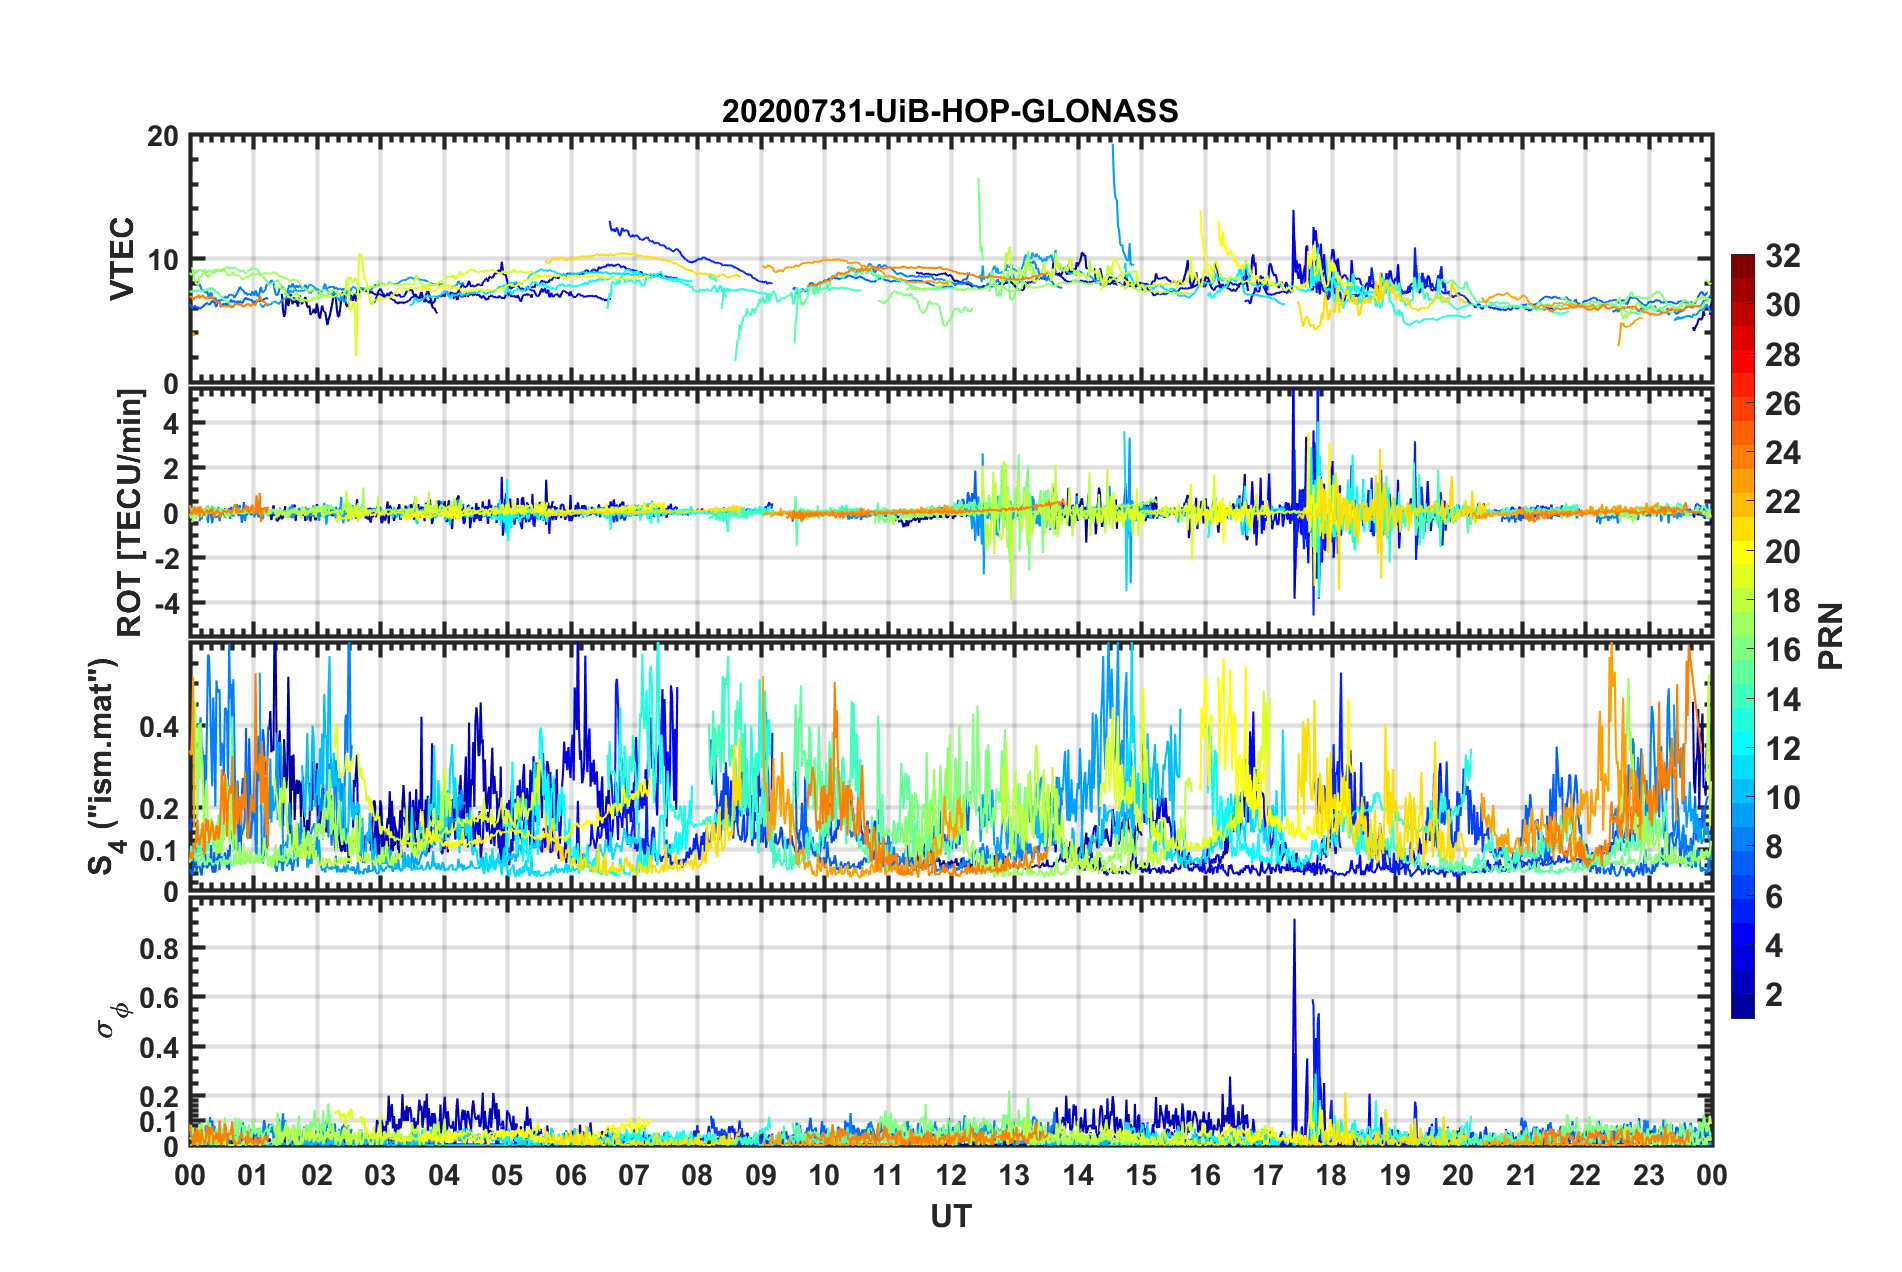
Task: Click x-axis hour tick 19
Action: tap(1395, 1175)
